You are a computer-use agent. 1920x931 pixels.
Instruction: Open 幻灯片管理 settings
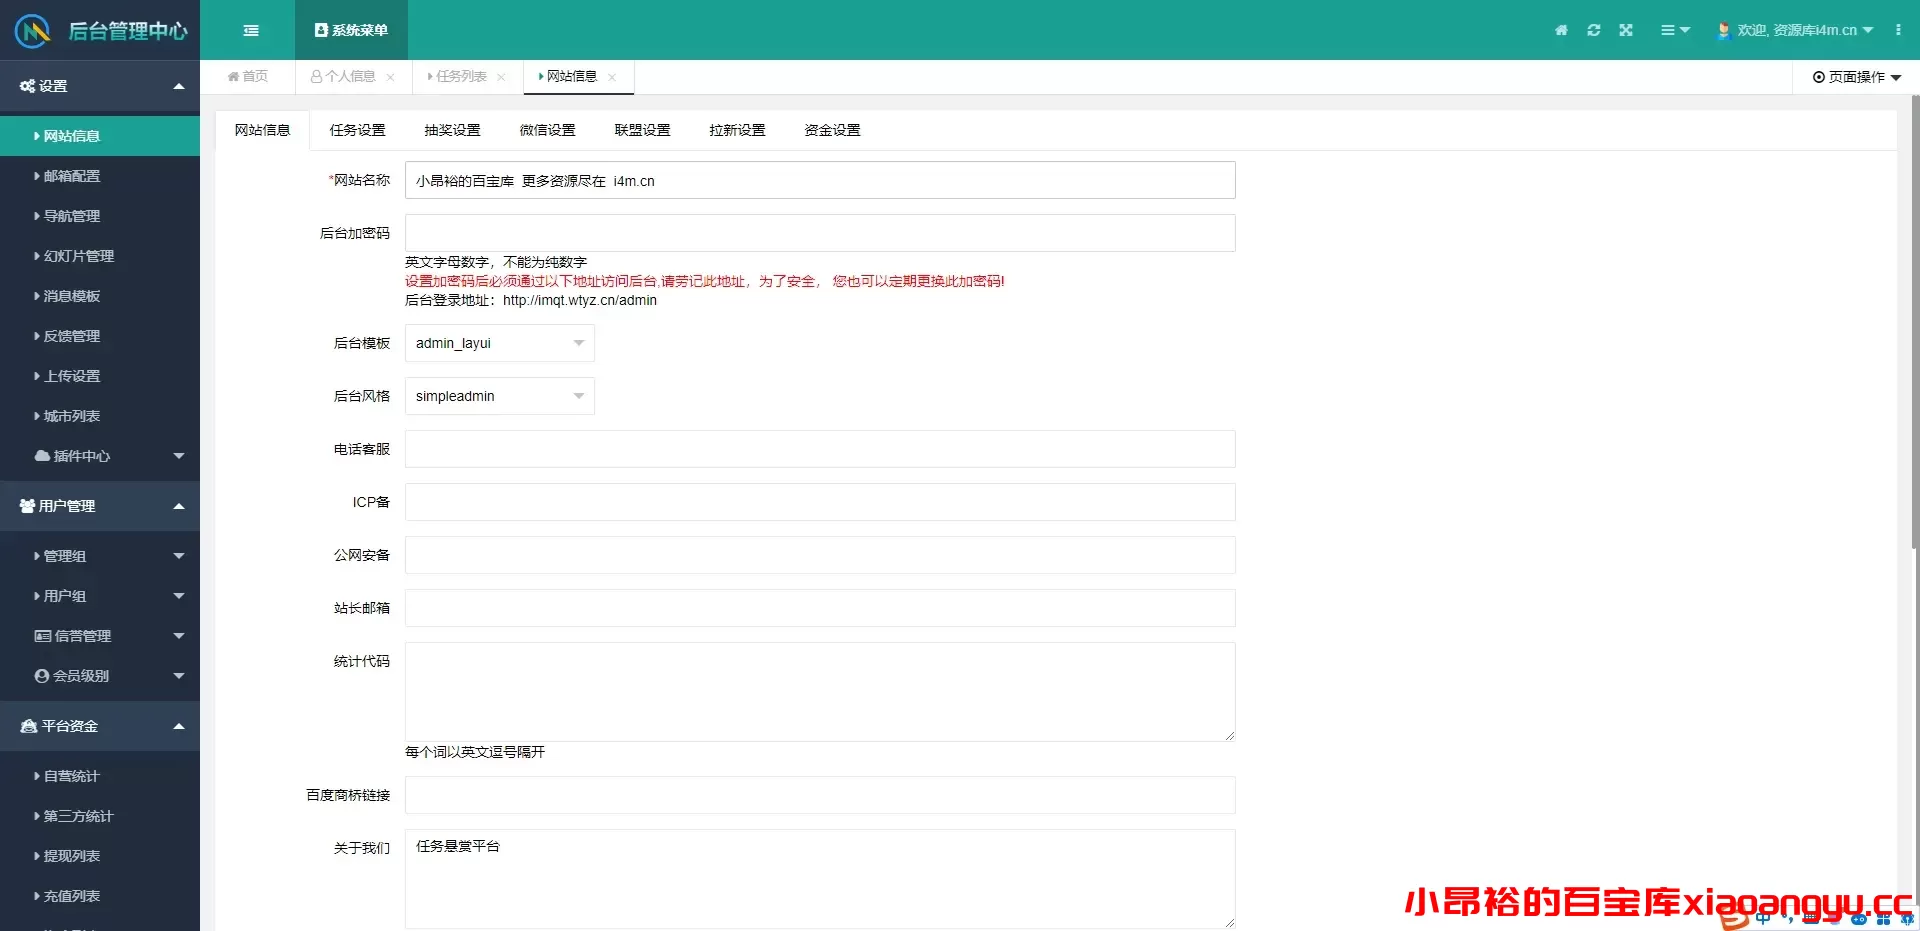pos(76,256)
